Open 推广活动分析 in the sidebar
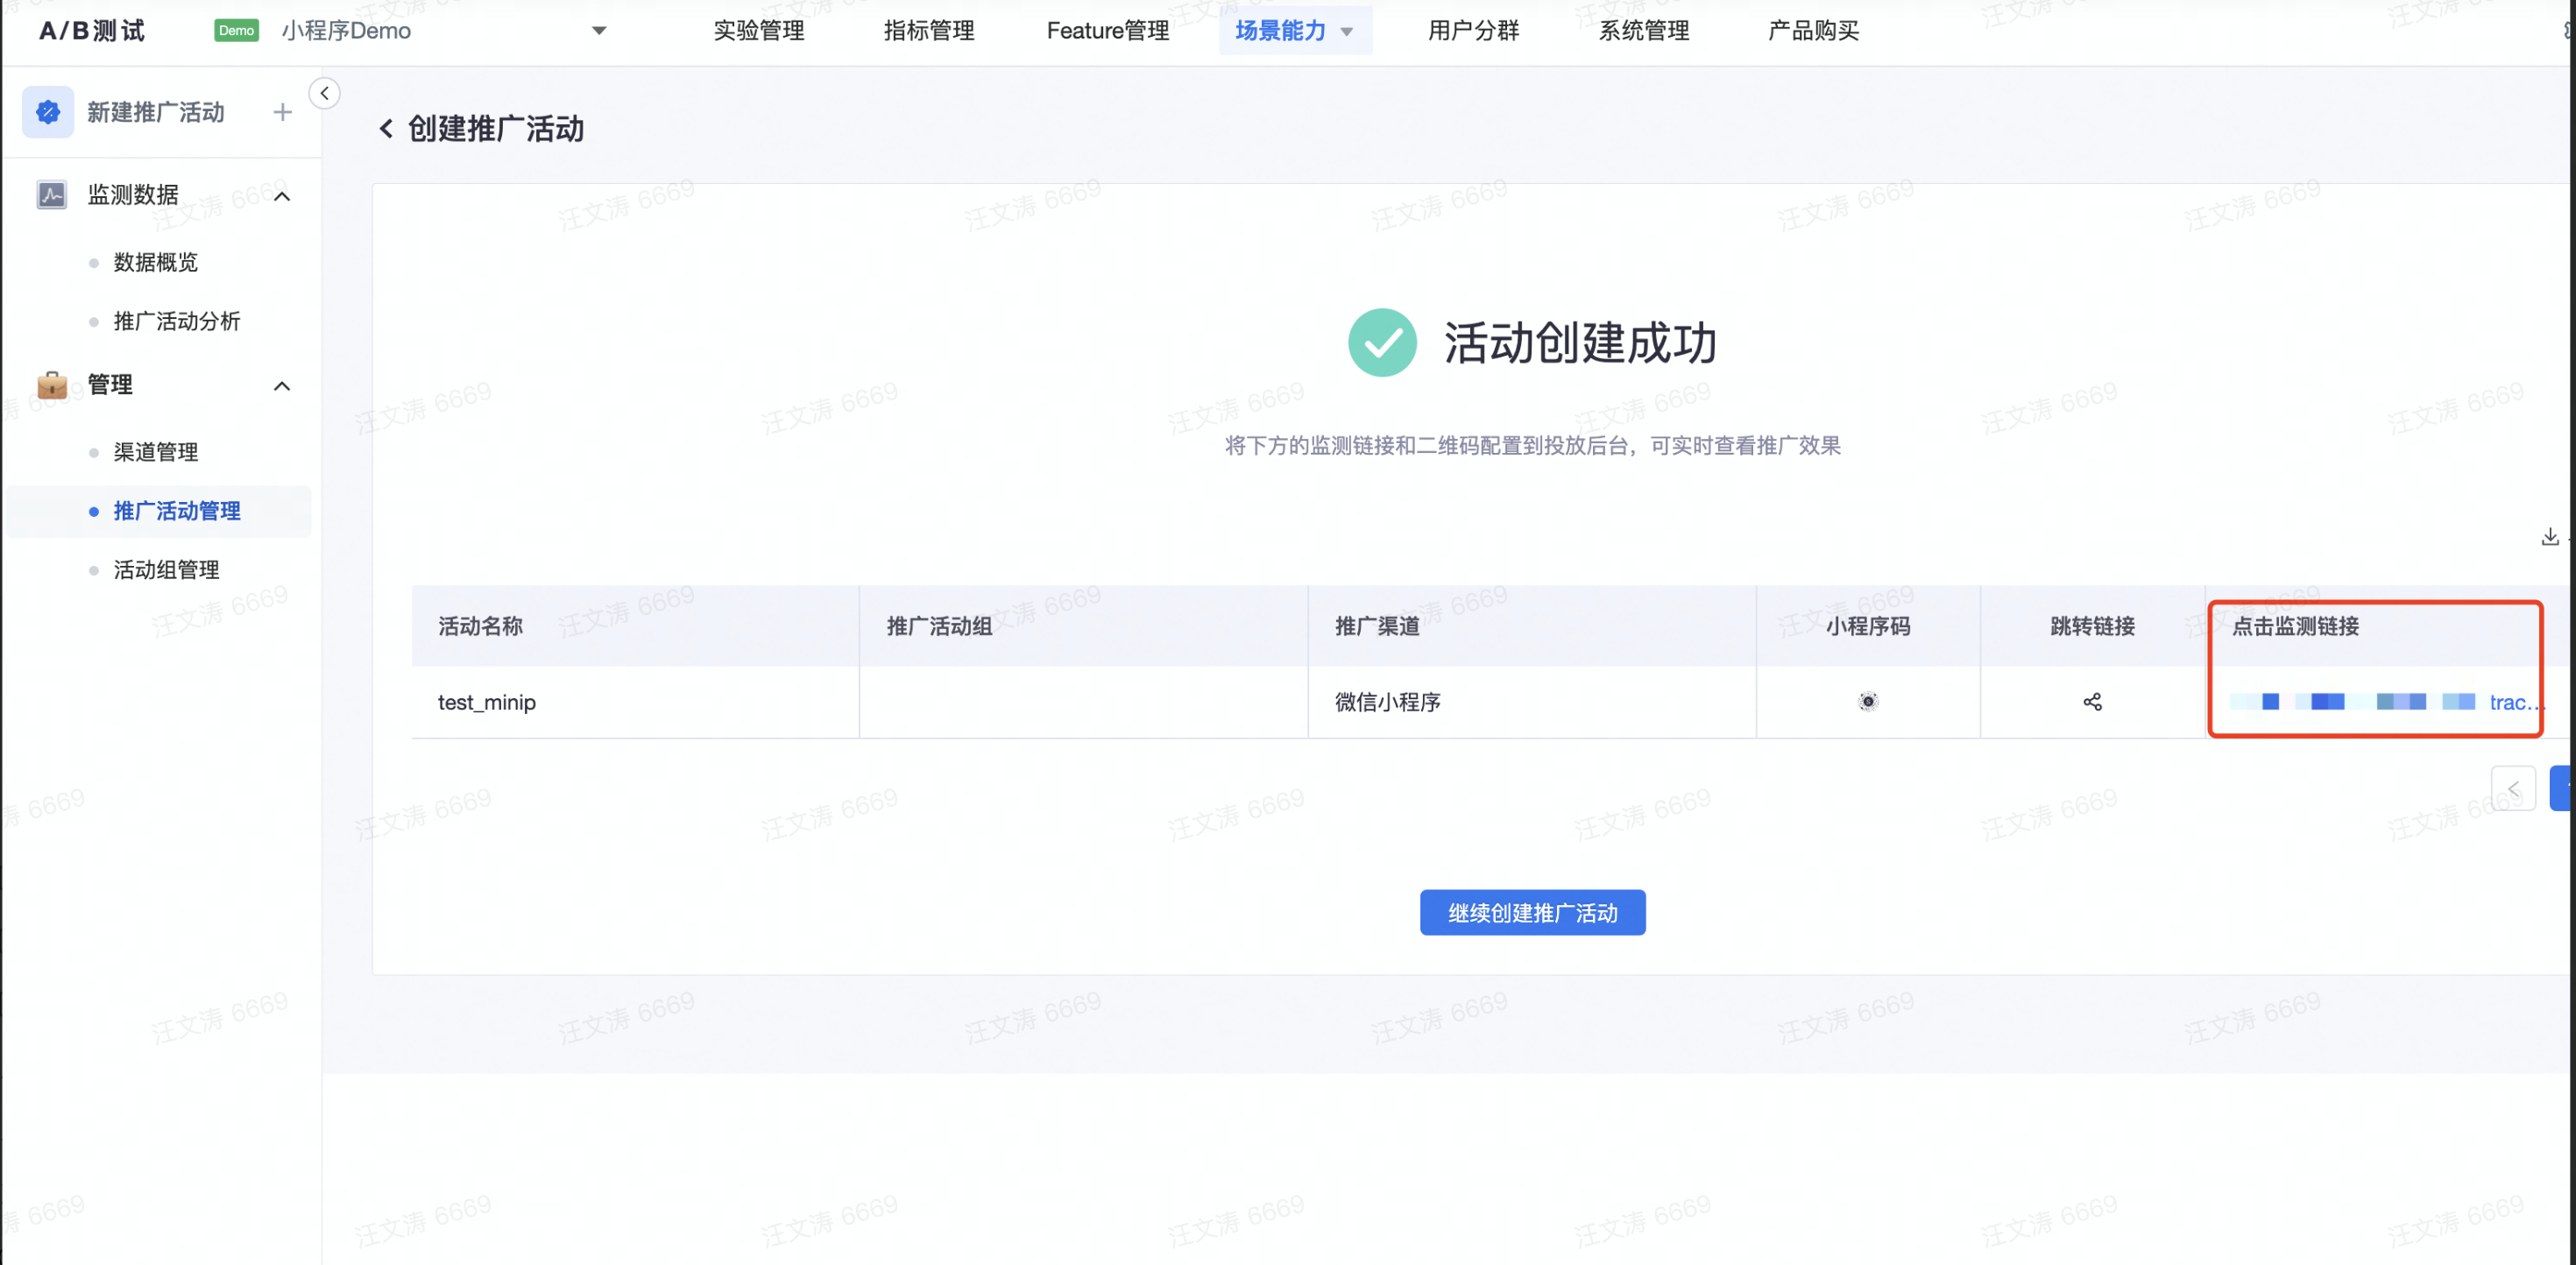 [x=177, y=321]
